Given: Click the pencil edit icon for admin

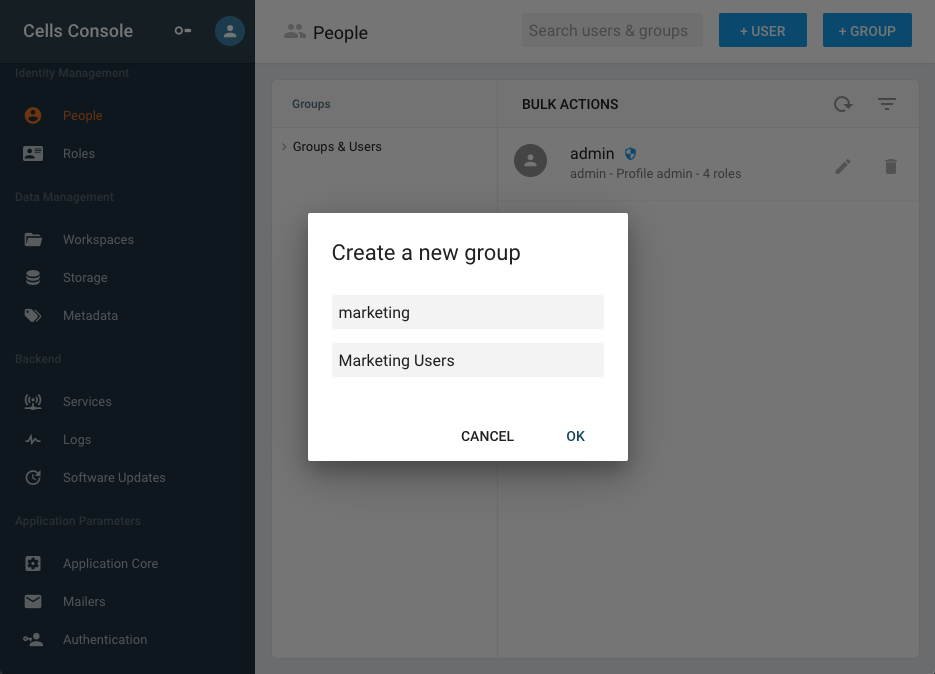Looking at the screenshot, I should 843,166.
